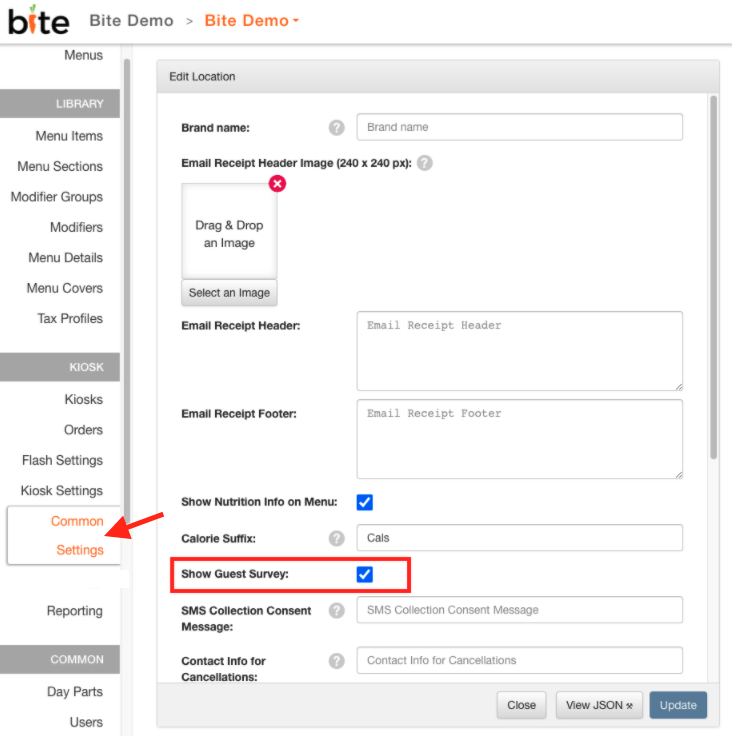Open Menus in the sidebar
This screenshot has height=736, width=732.
coord(83,55)
